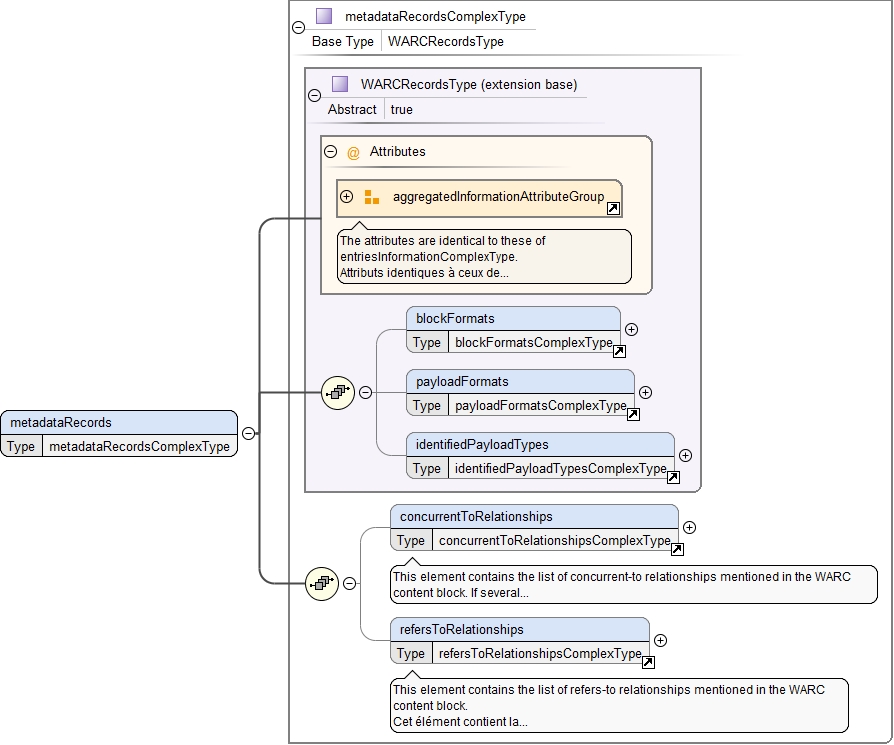This screenshot has width=894, height=745.
Task: Select the refersToRelationships element name
Action: point(461,629)
